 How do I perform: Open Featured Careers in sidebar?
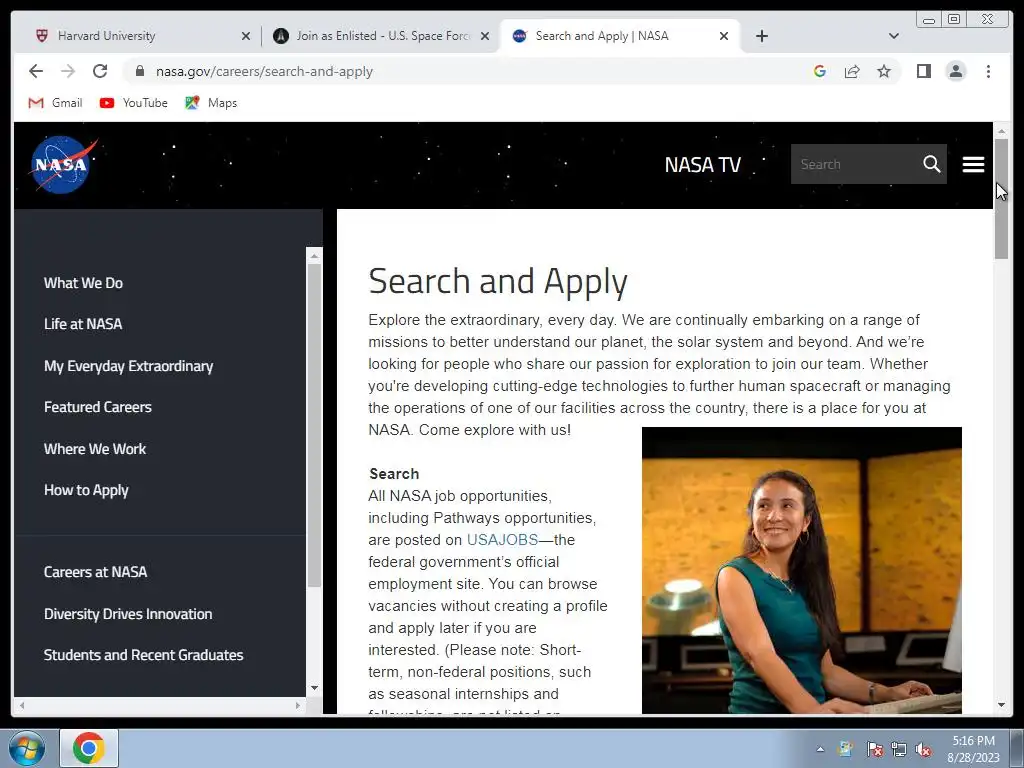click(98, 407)
